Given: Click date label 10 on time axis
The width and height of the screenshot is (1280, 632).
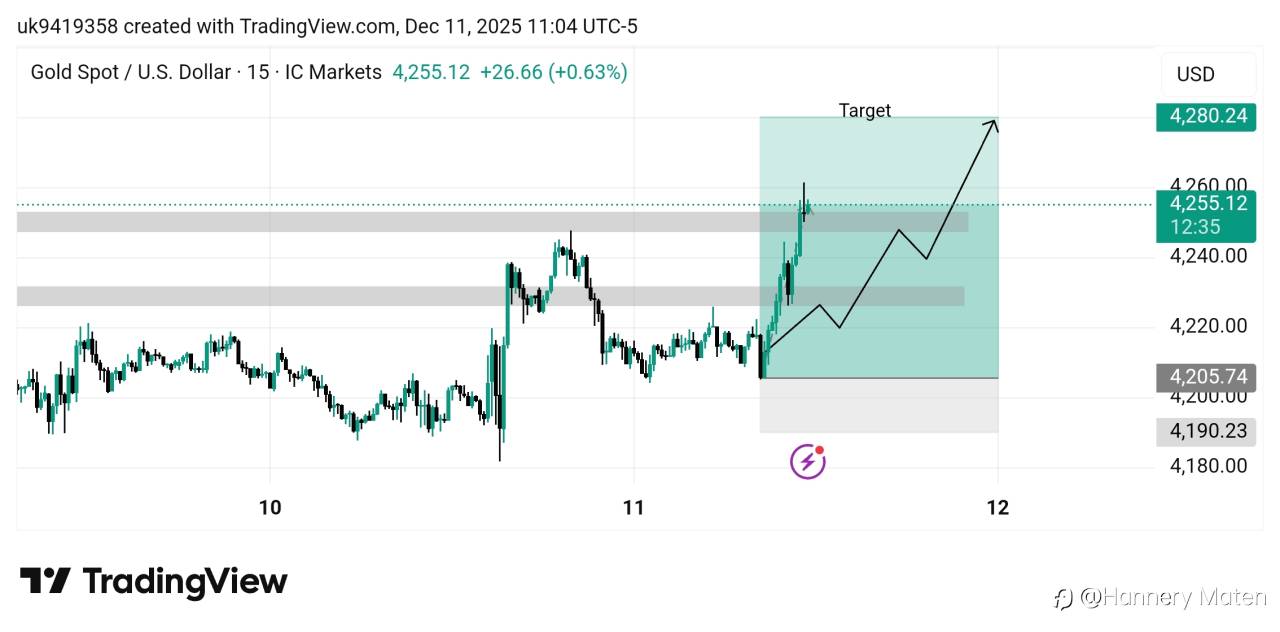Looking at the screenshot, I should 270,507.
